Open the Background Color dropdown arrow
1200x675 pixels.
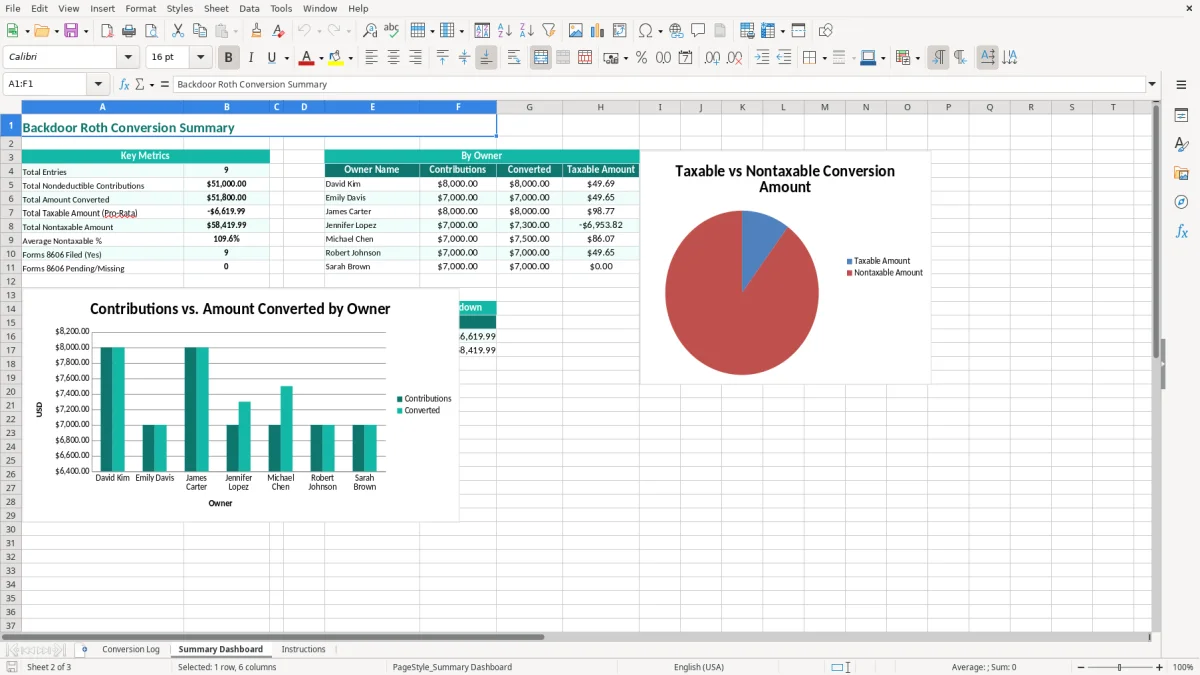(350, 58)
